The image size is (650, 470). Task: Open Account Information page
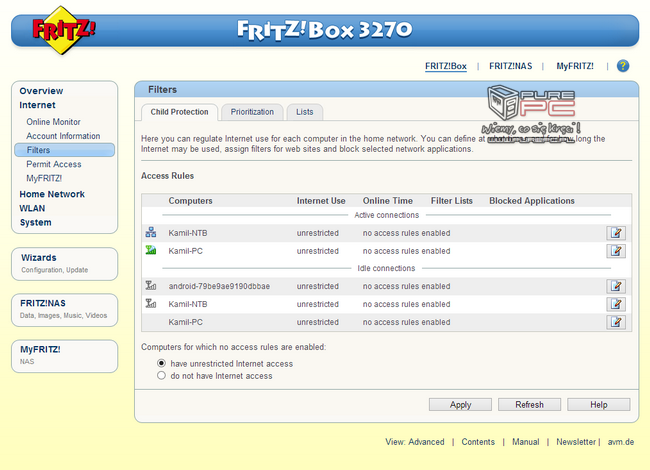click(63, 136)
